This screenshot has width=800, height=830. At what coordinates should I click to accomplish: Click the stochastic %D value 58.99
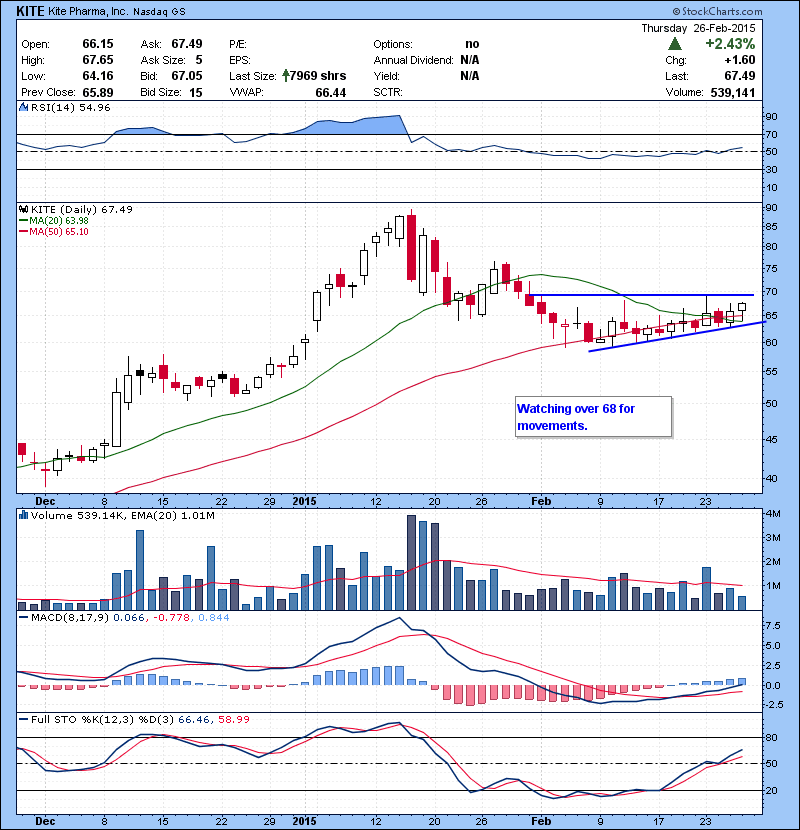(233, 719)
